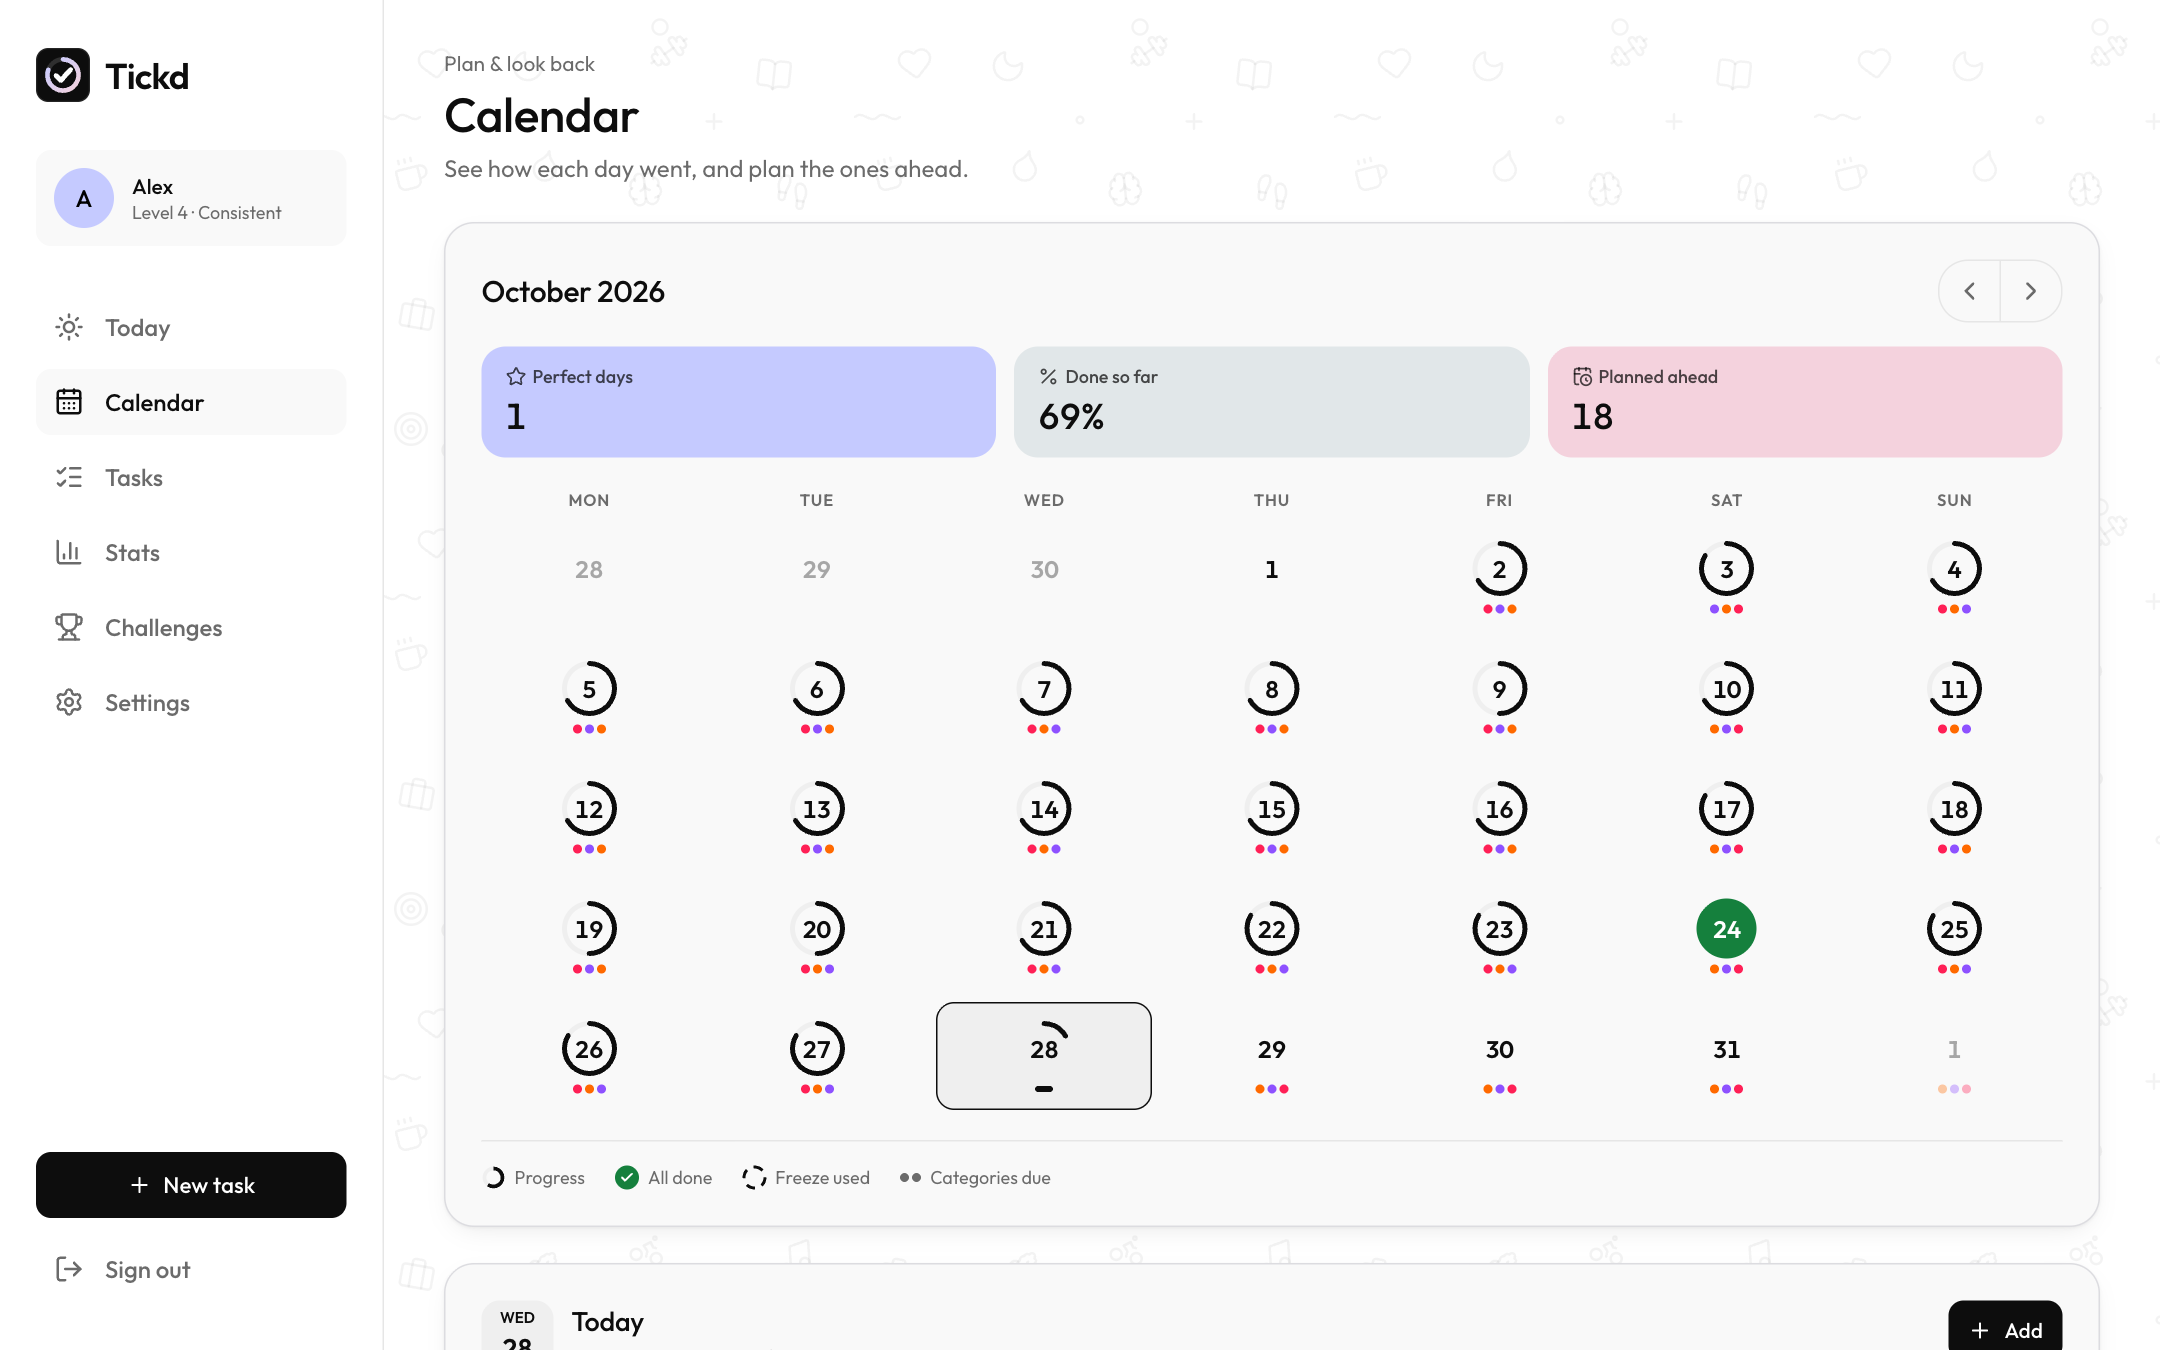The height and width of the screenshot is (1350, 2160).
Task: Click the Progress ring legend icon
Action: 494,1177
